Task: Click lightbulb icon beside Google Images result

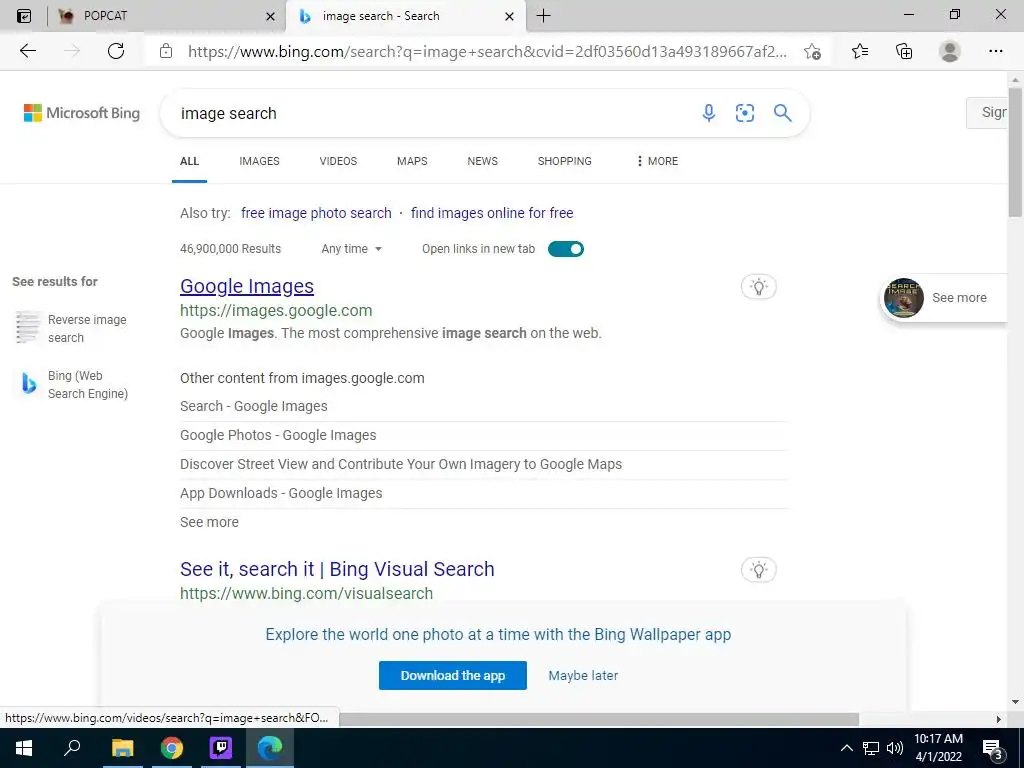Action: click(x=759, y=287)
